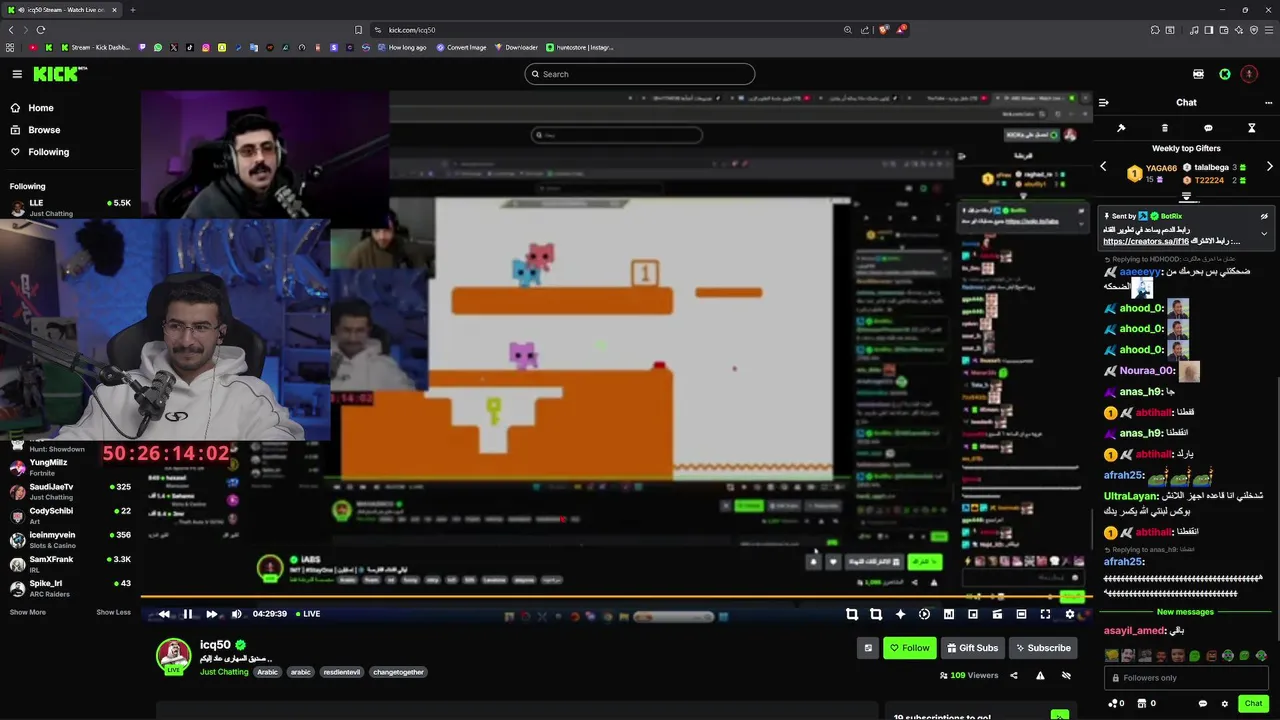
Task: Rewind the stream playback
Action: coord(164,614)
